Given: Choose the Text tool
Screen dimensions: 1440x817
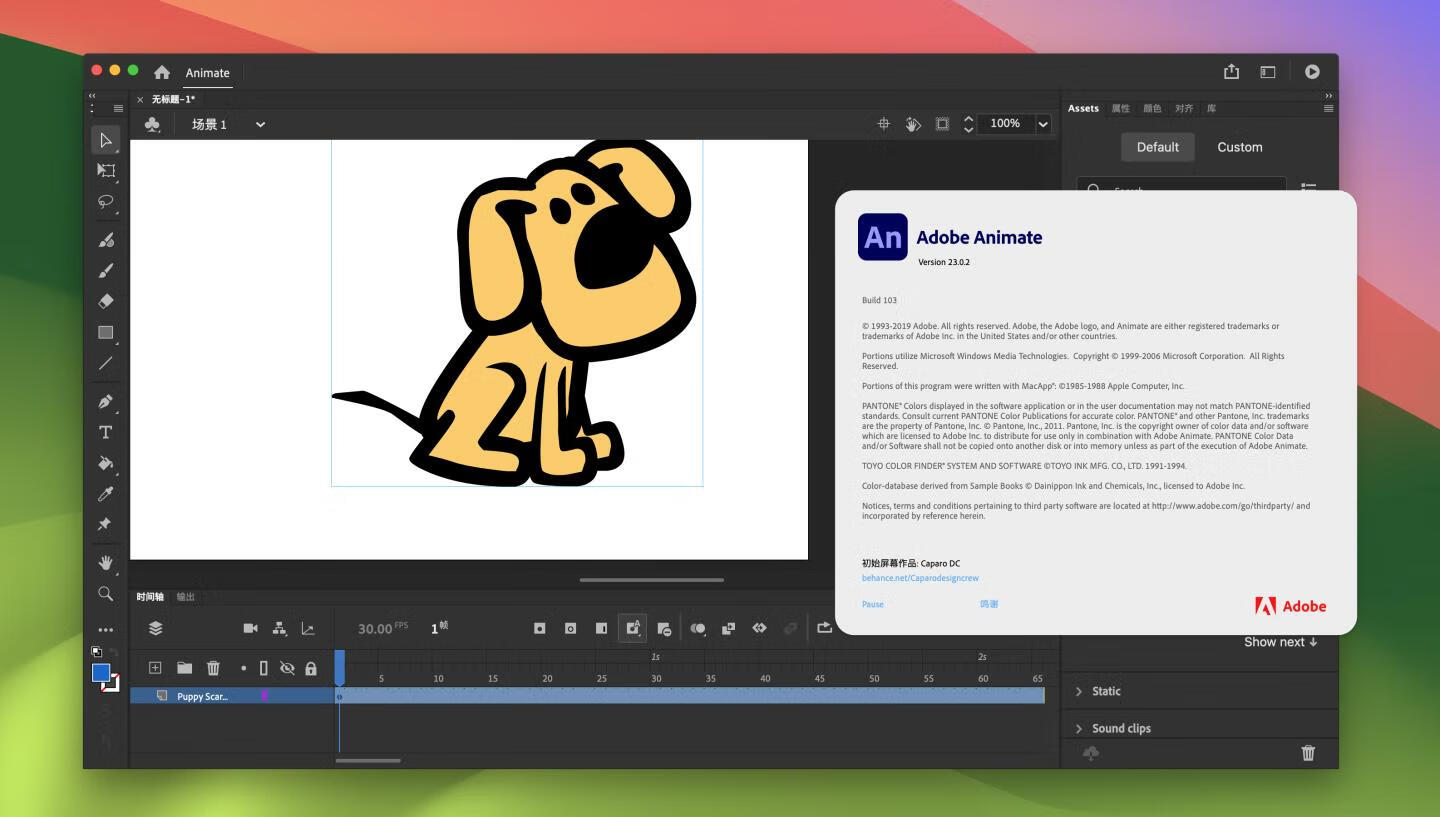Looking at the screenshot, I should coord(106,432).
